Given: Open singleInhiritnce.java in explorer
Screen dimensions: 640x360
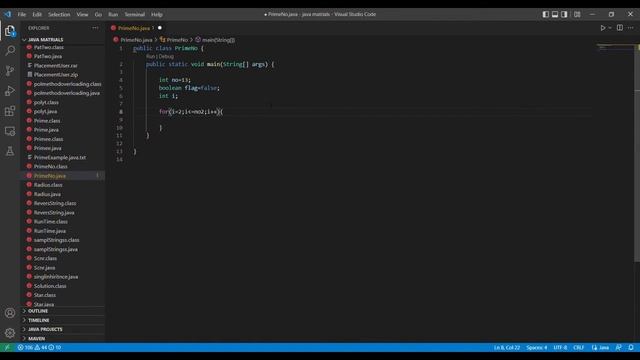Looking at the screenshot, I should [x=56, y=276].
